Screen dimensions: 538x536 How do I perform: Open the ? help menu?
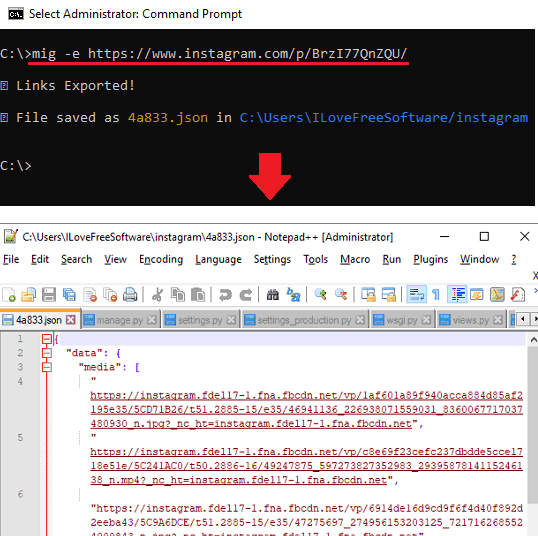click(514, 259)
